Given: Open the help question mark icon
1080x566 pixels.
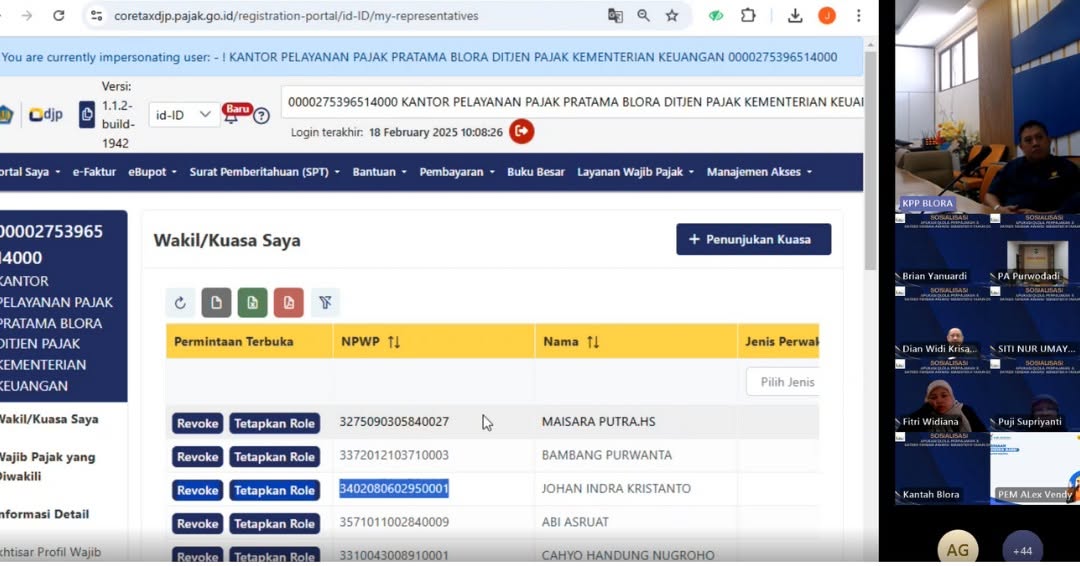Looking at the screenshot, I should [x=261, y=116].
